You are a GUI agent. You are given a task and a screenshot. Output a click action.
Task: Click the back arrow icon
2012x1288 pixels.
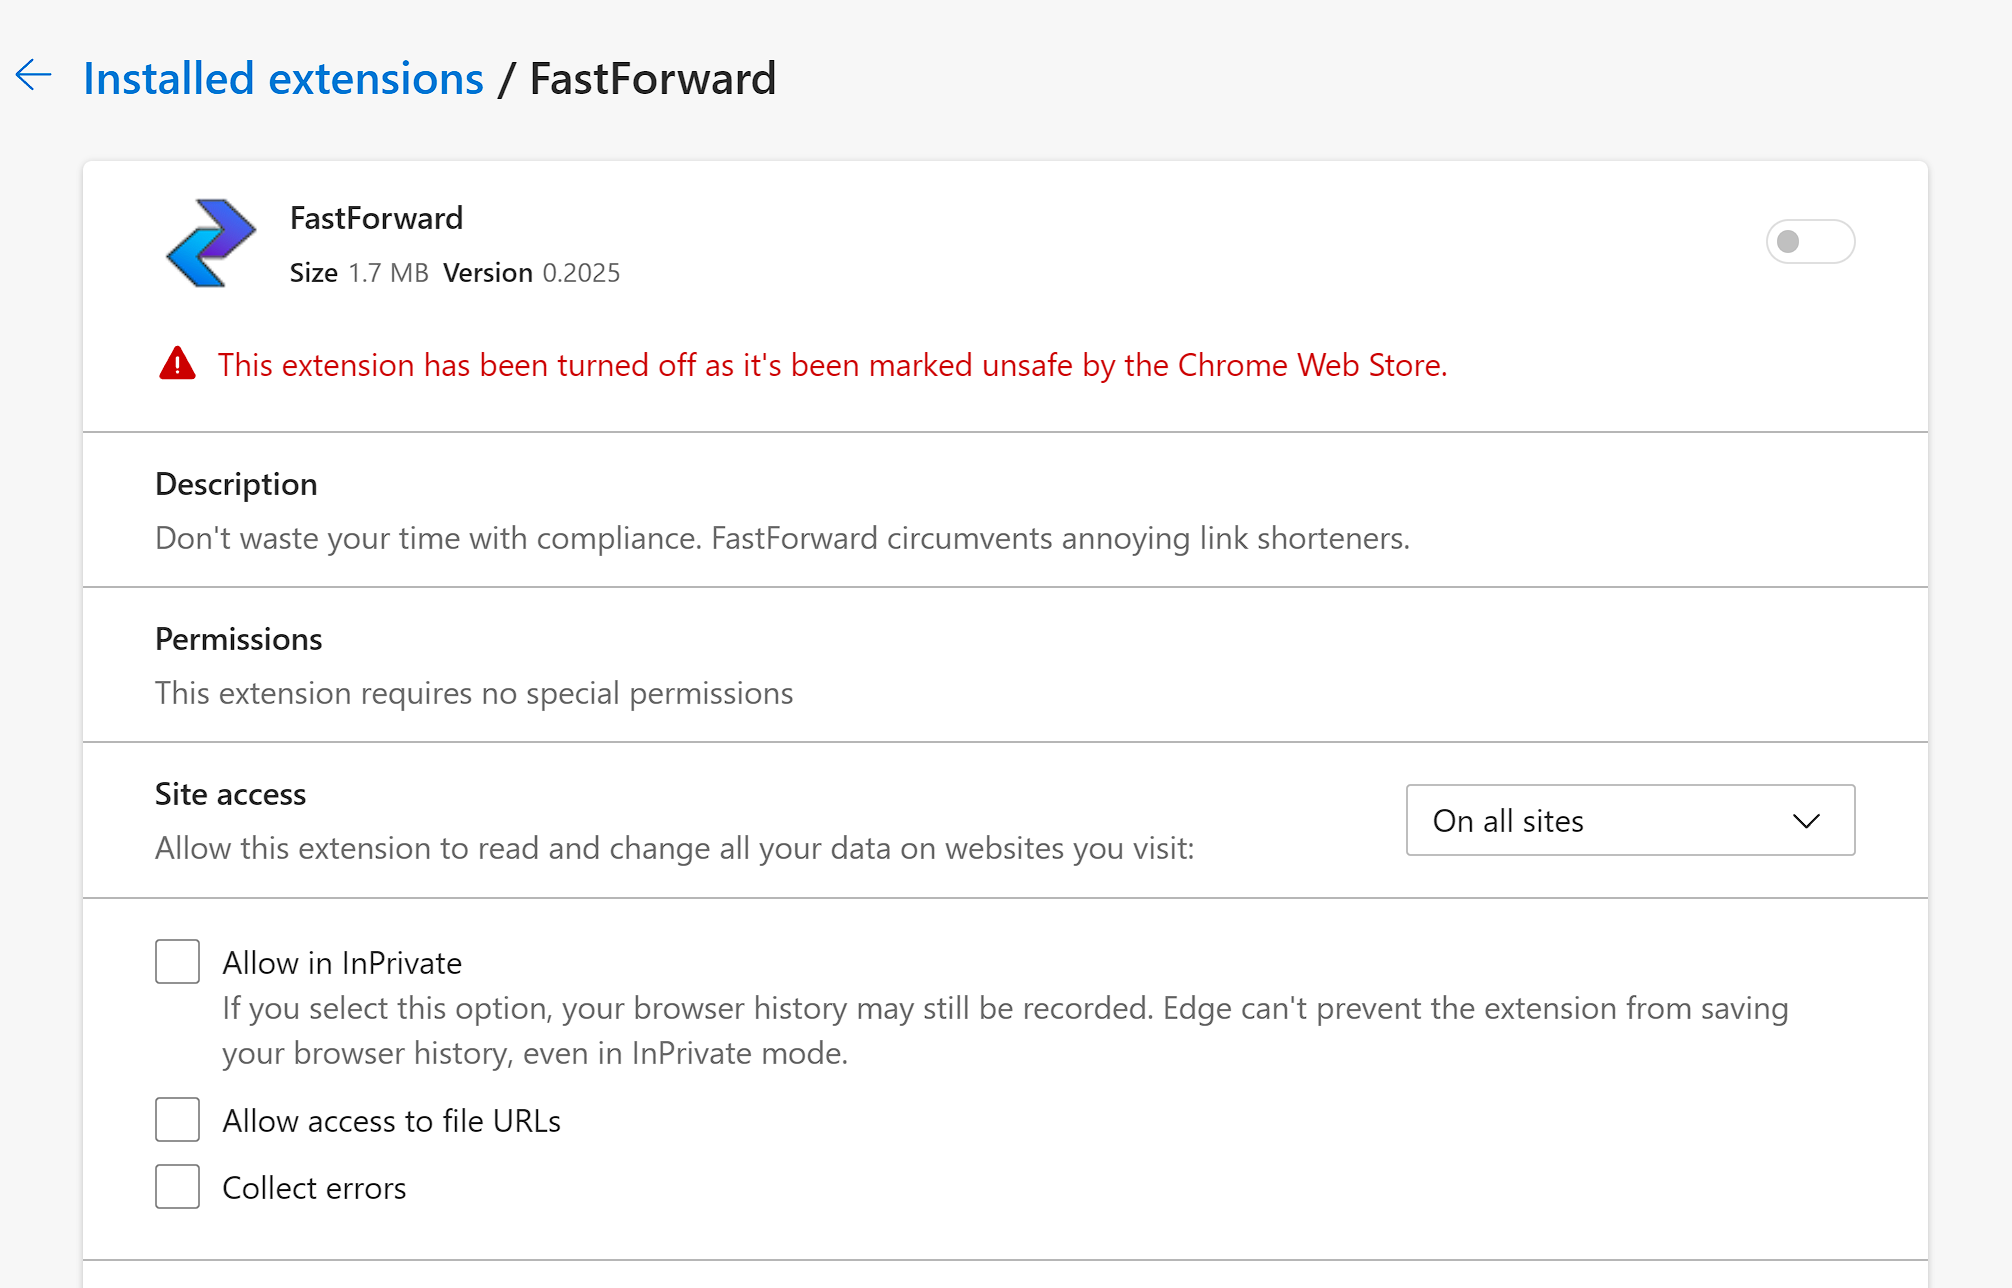point(33,76)
